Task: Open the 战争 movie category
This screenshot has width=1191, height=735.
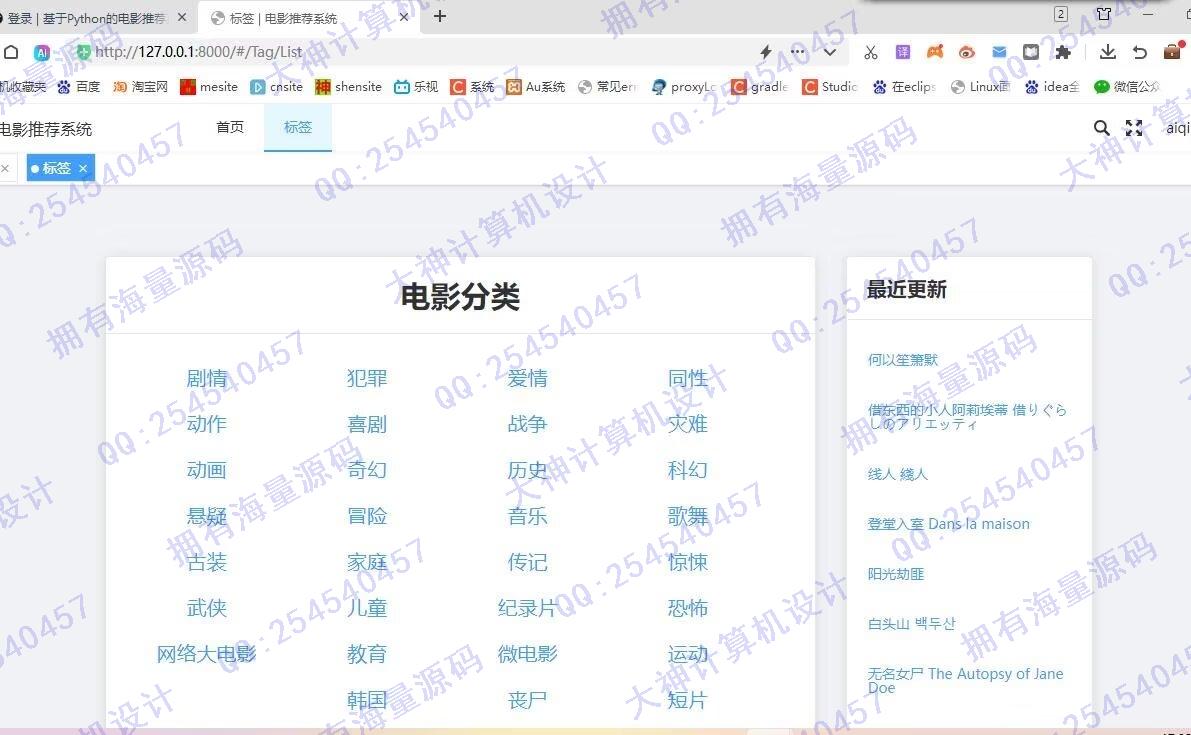Action: (527, 424)
